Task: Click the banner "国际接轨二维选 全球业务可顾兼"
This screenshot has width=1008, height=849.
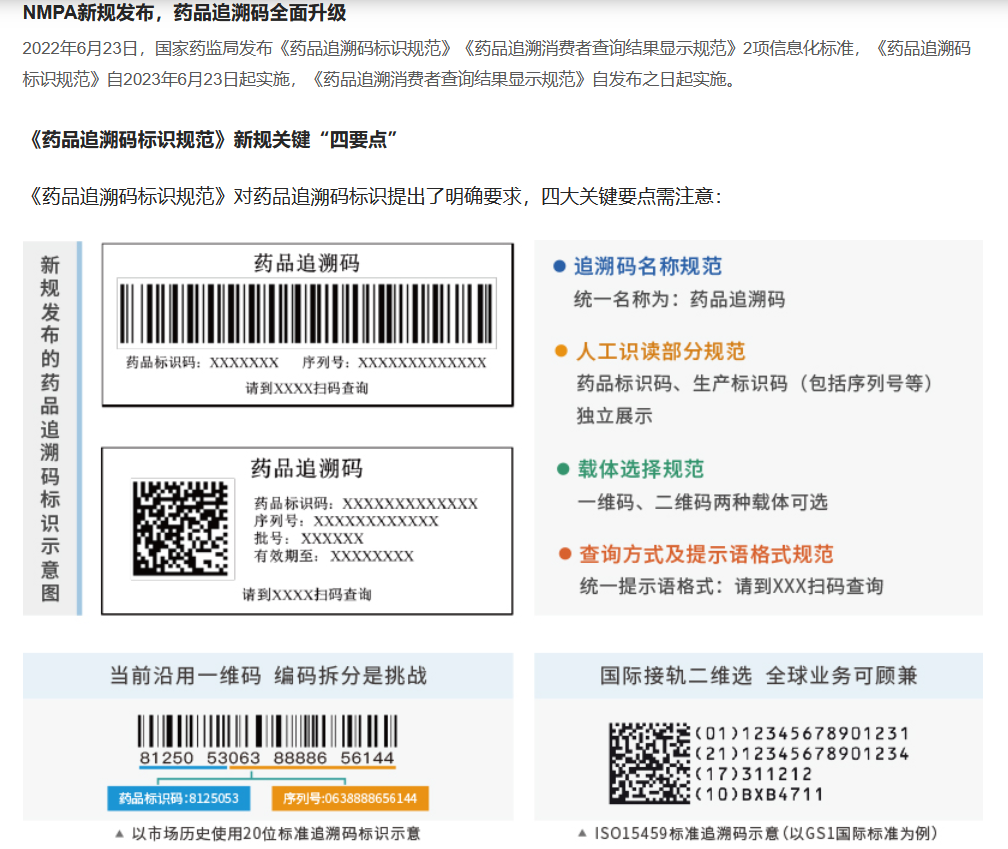Action: click(759, 675)
